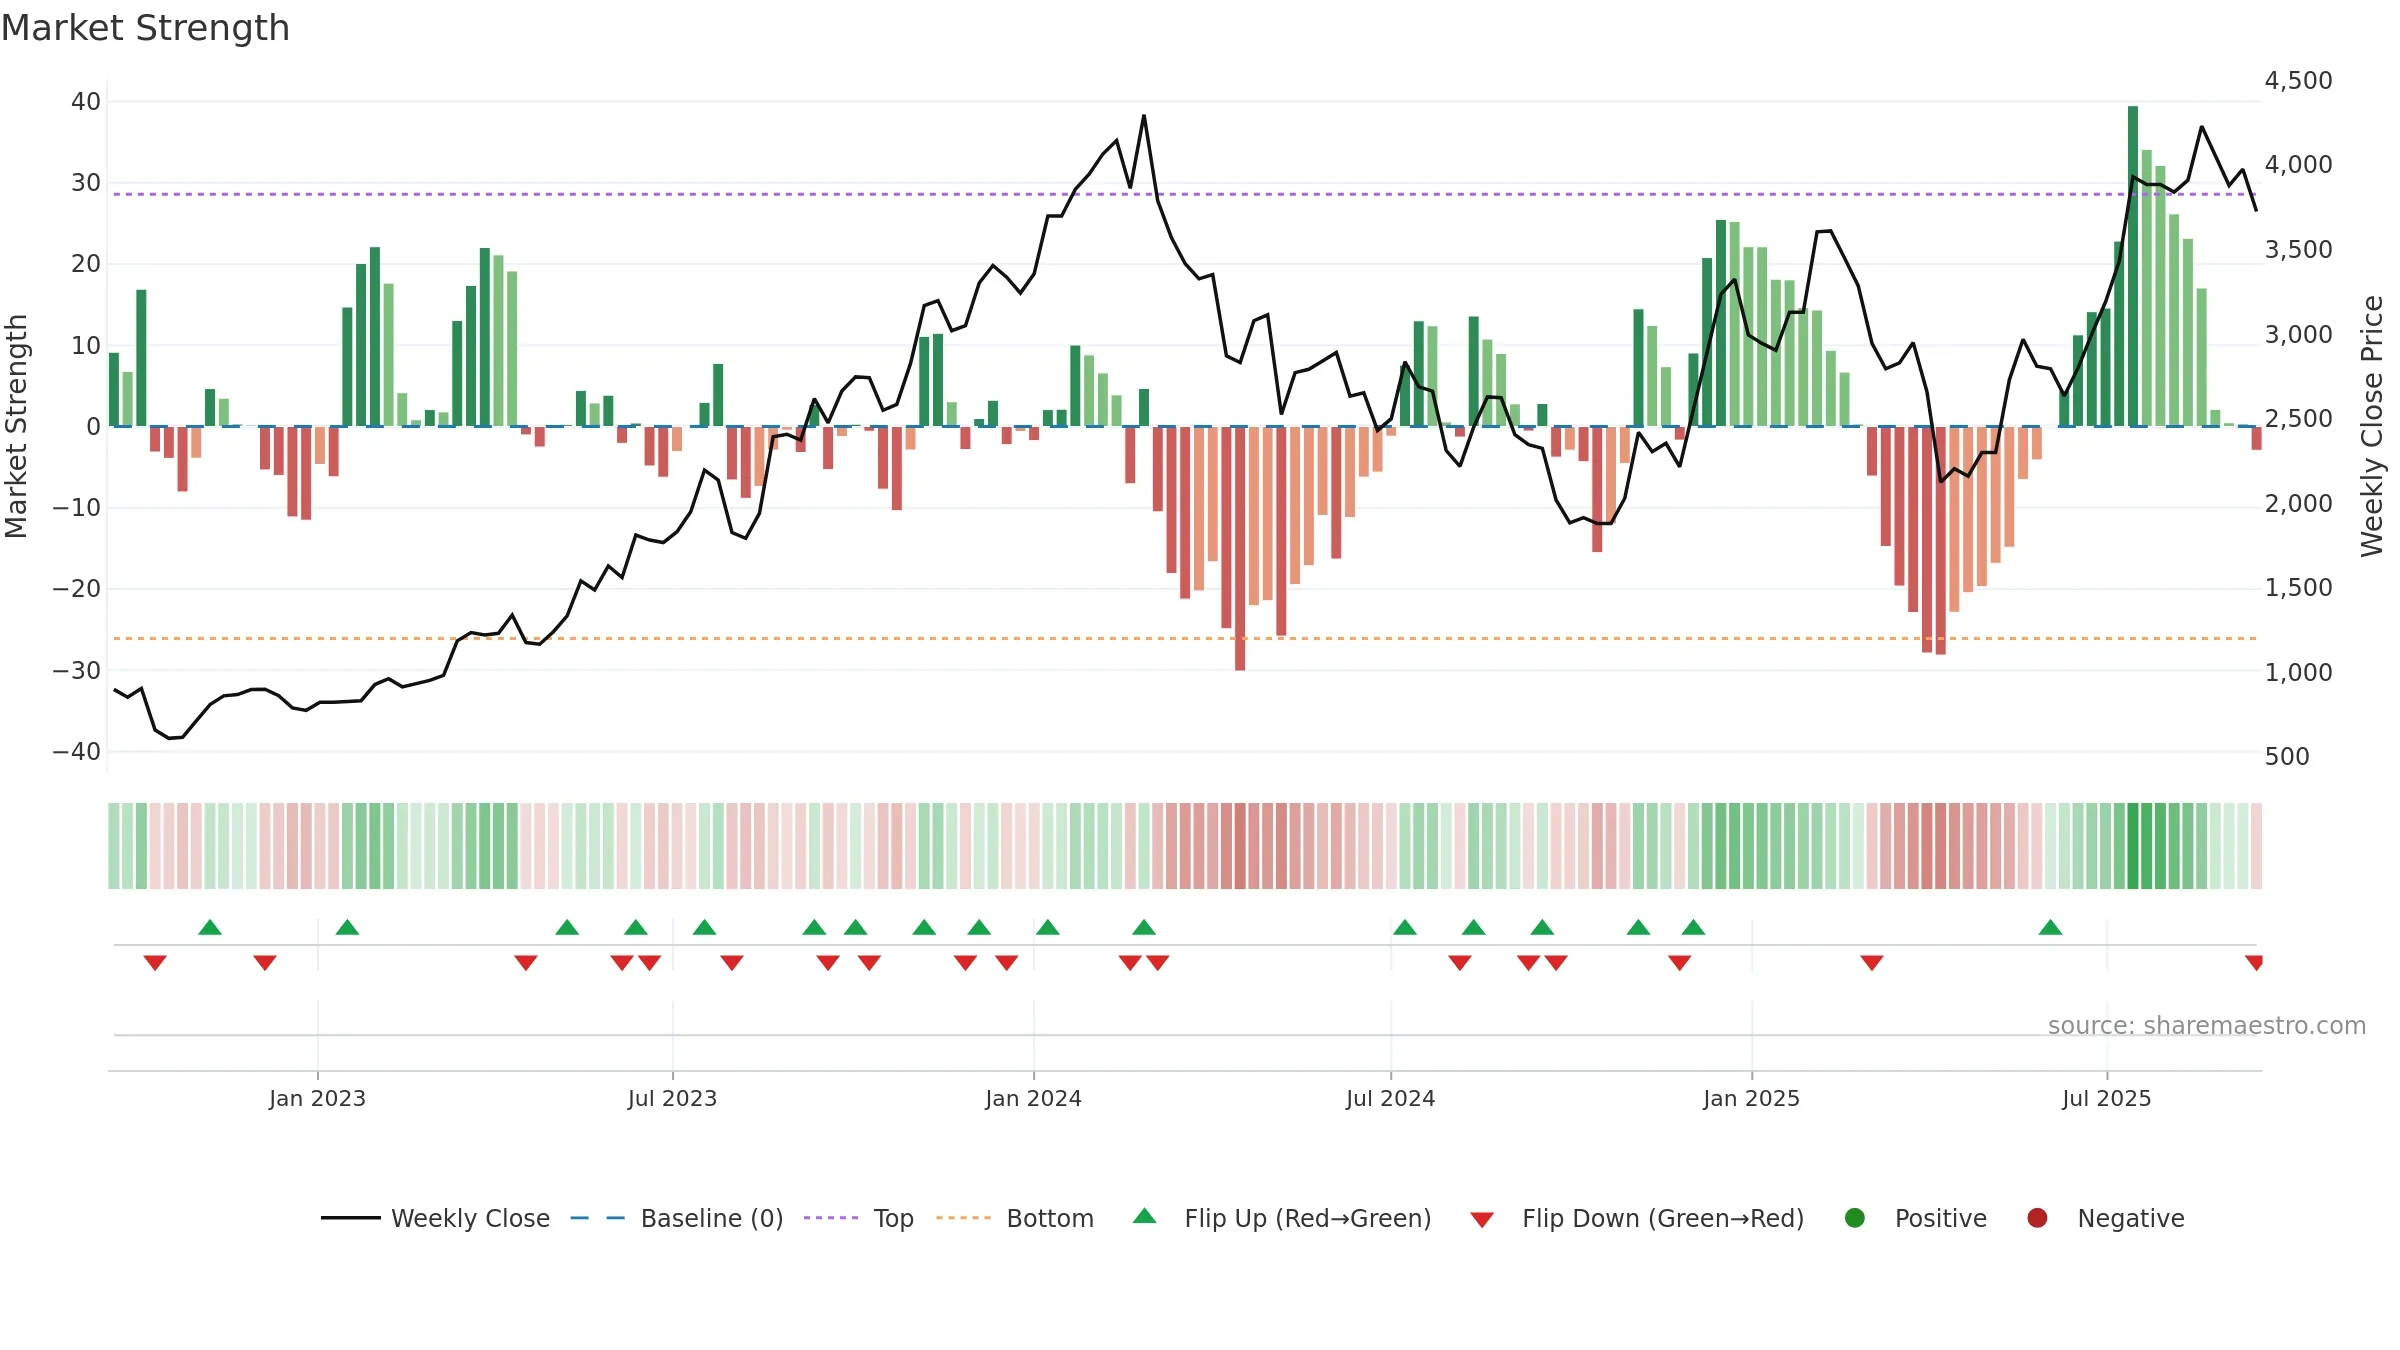Viewport: 2400px width, 1350px height.
Task: Click the red Flip Down triangle legend icon
Action: coord(1482,1220)
